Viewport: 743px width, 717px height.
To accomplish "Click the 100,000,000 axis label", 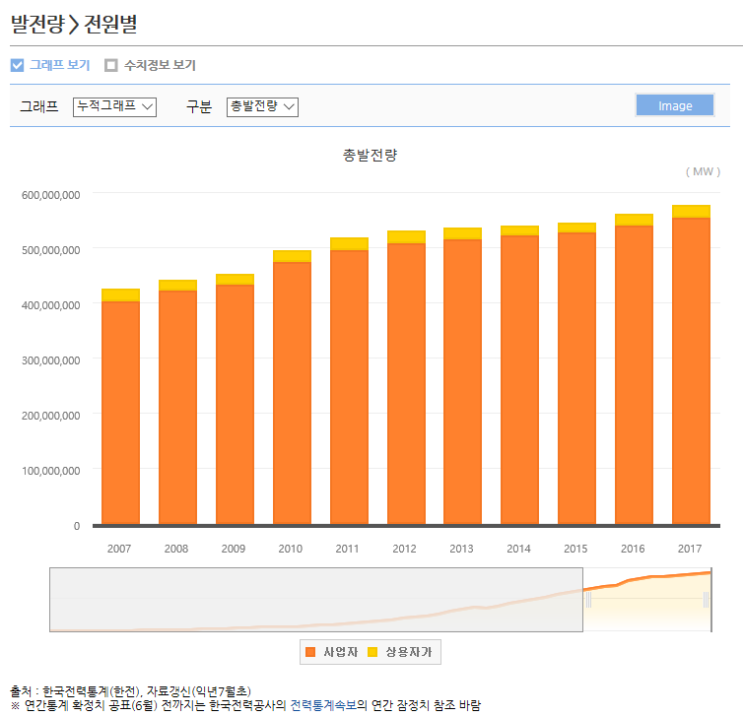I will pyautogui.click(x=51, y=471).
